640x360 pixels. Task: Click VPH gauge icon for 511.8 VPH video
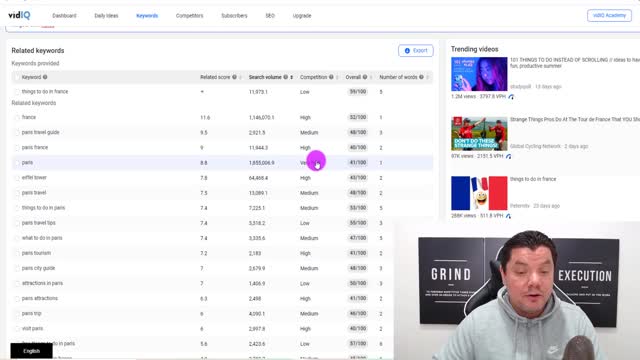pos(508,216)
